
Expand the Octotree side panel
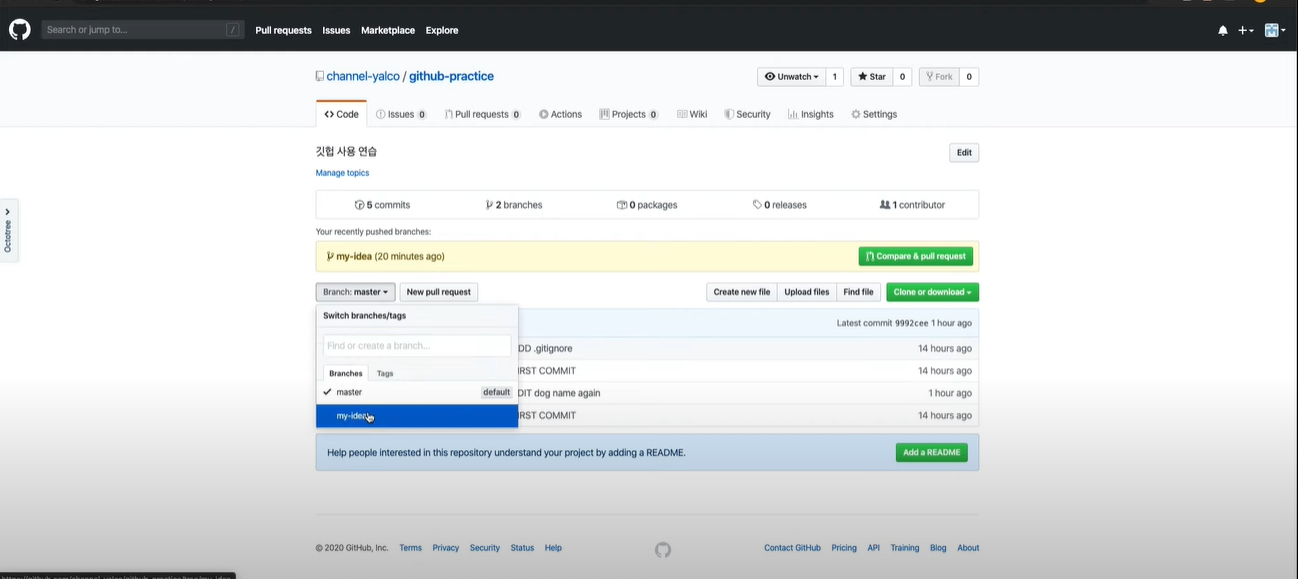point(8,231)
